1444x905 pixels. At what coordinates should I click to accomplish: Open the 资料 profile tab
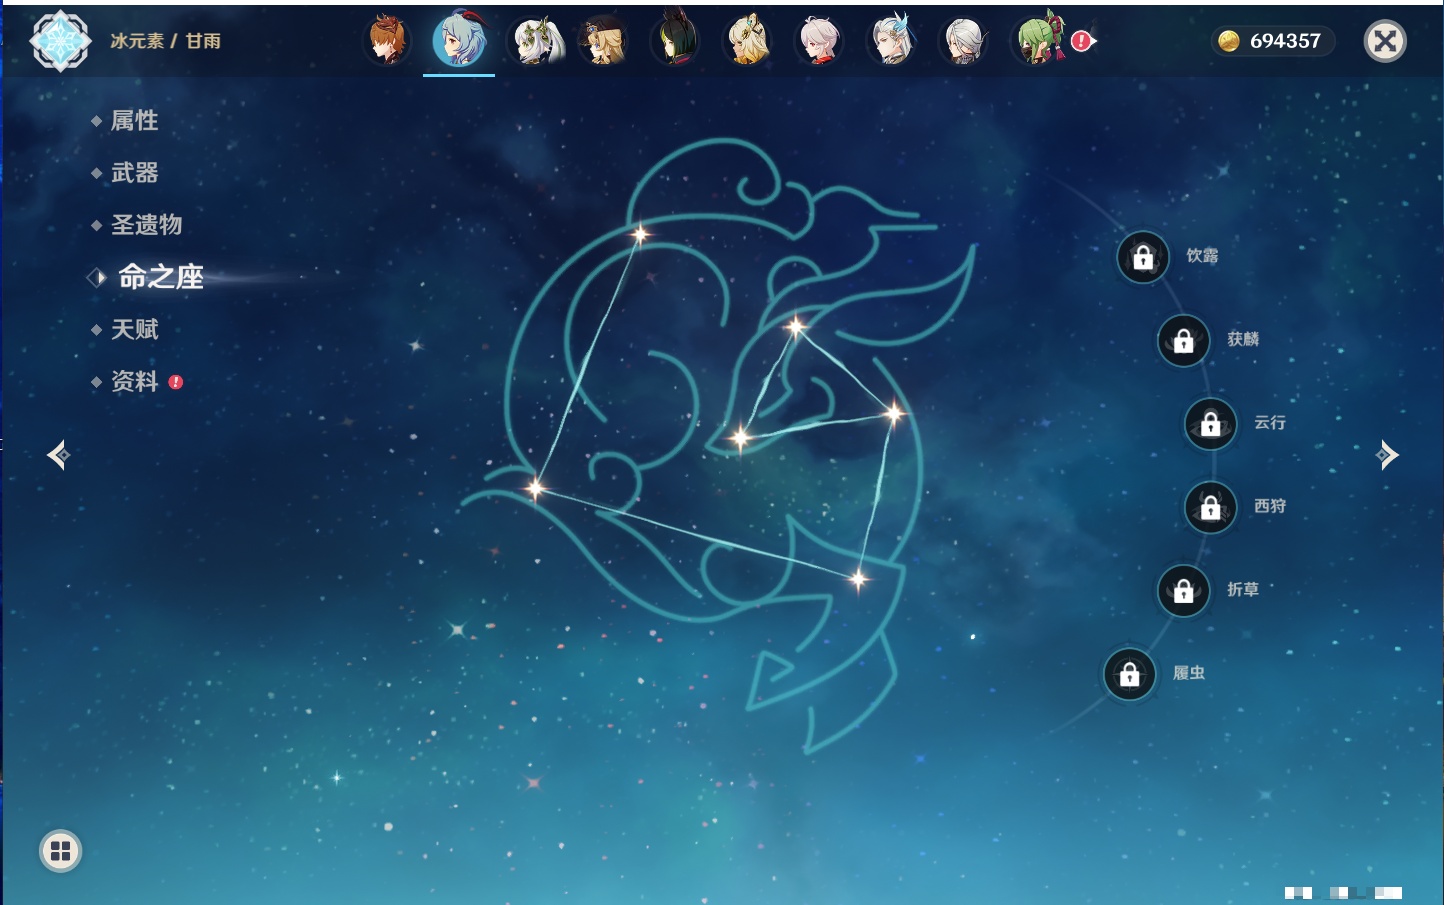click(134, 381)
